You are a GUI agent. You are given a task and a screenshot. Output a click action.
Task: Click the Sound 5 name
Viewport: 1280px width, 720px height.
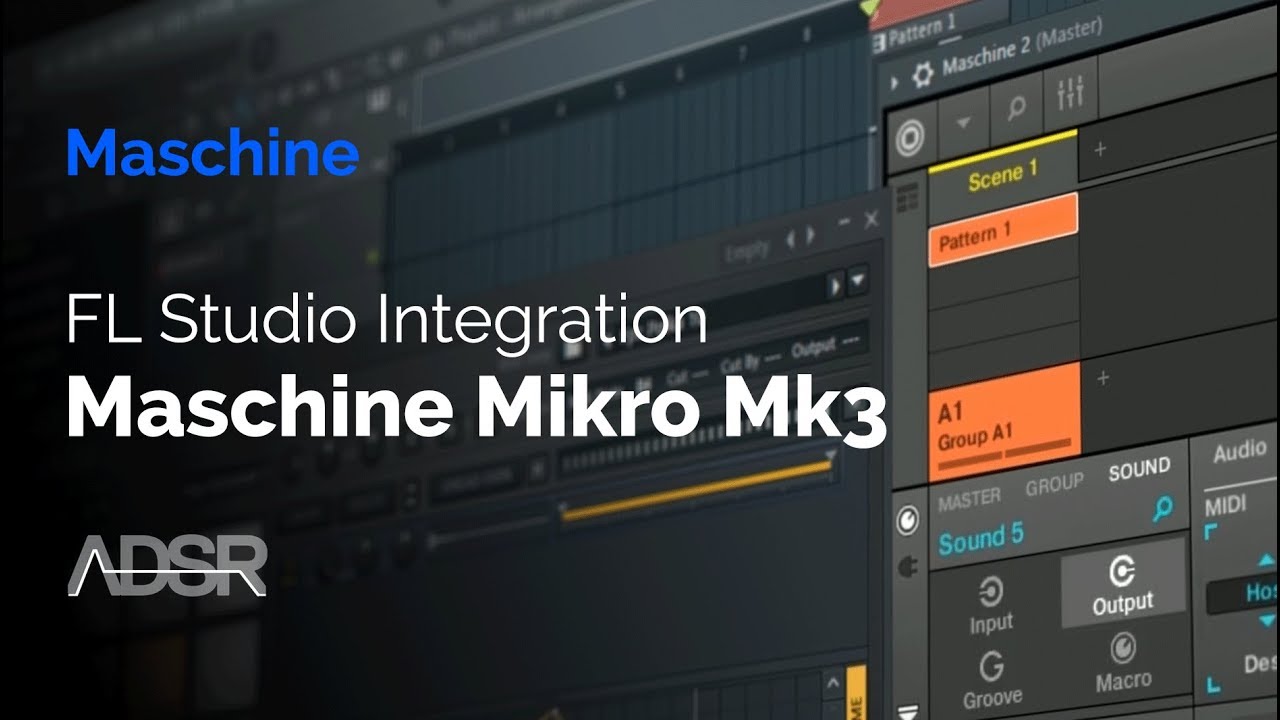981,538
